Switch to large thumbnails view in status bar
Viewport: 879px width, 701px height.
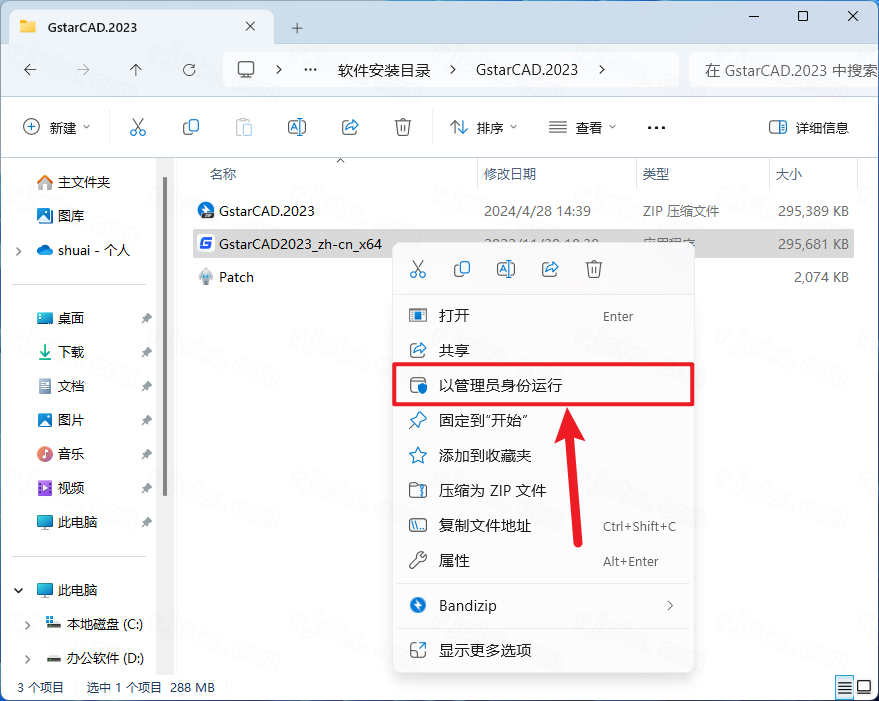pyautogui.click(x=865, y=687)
